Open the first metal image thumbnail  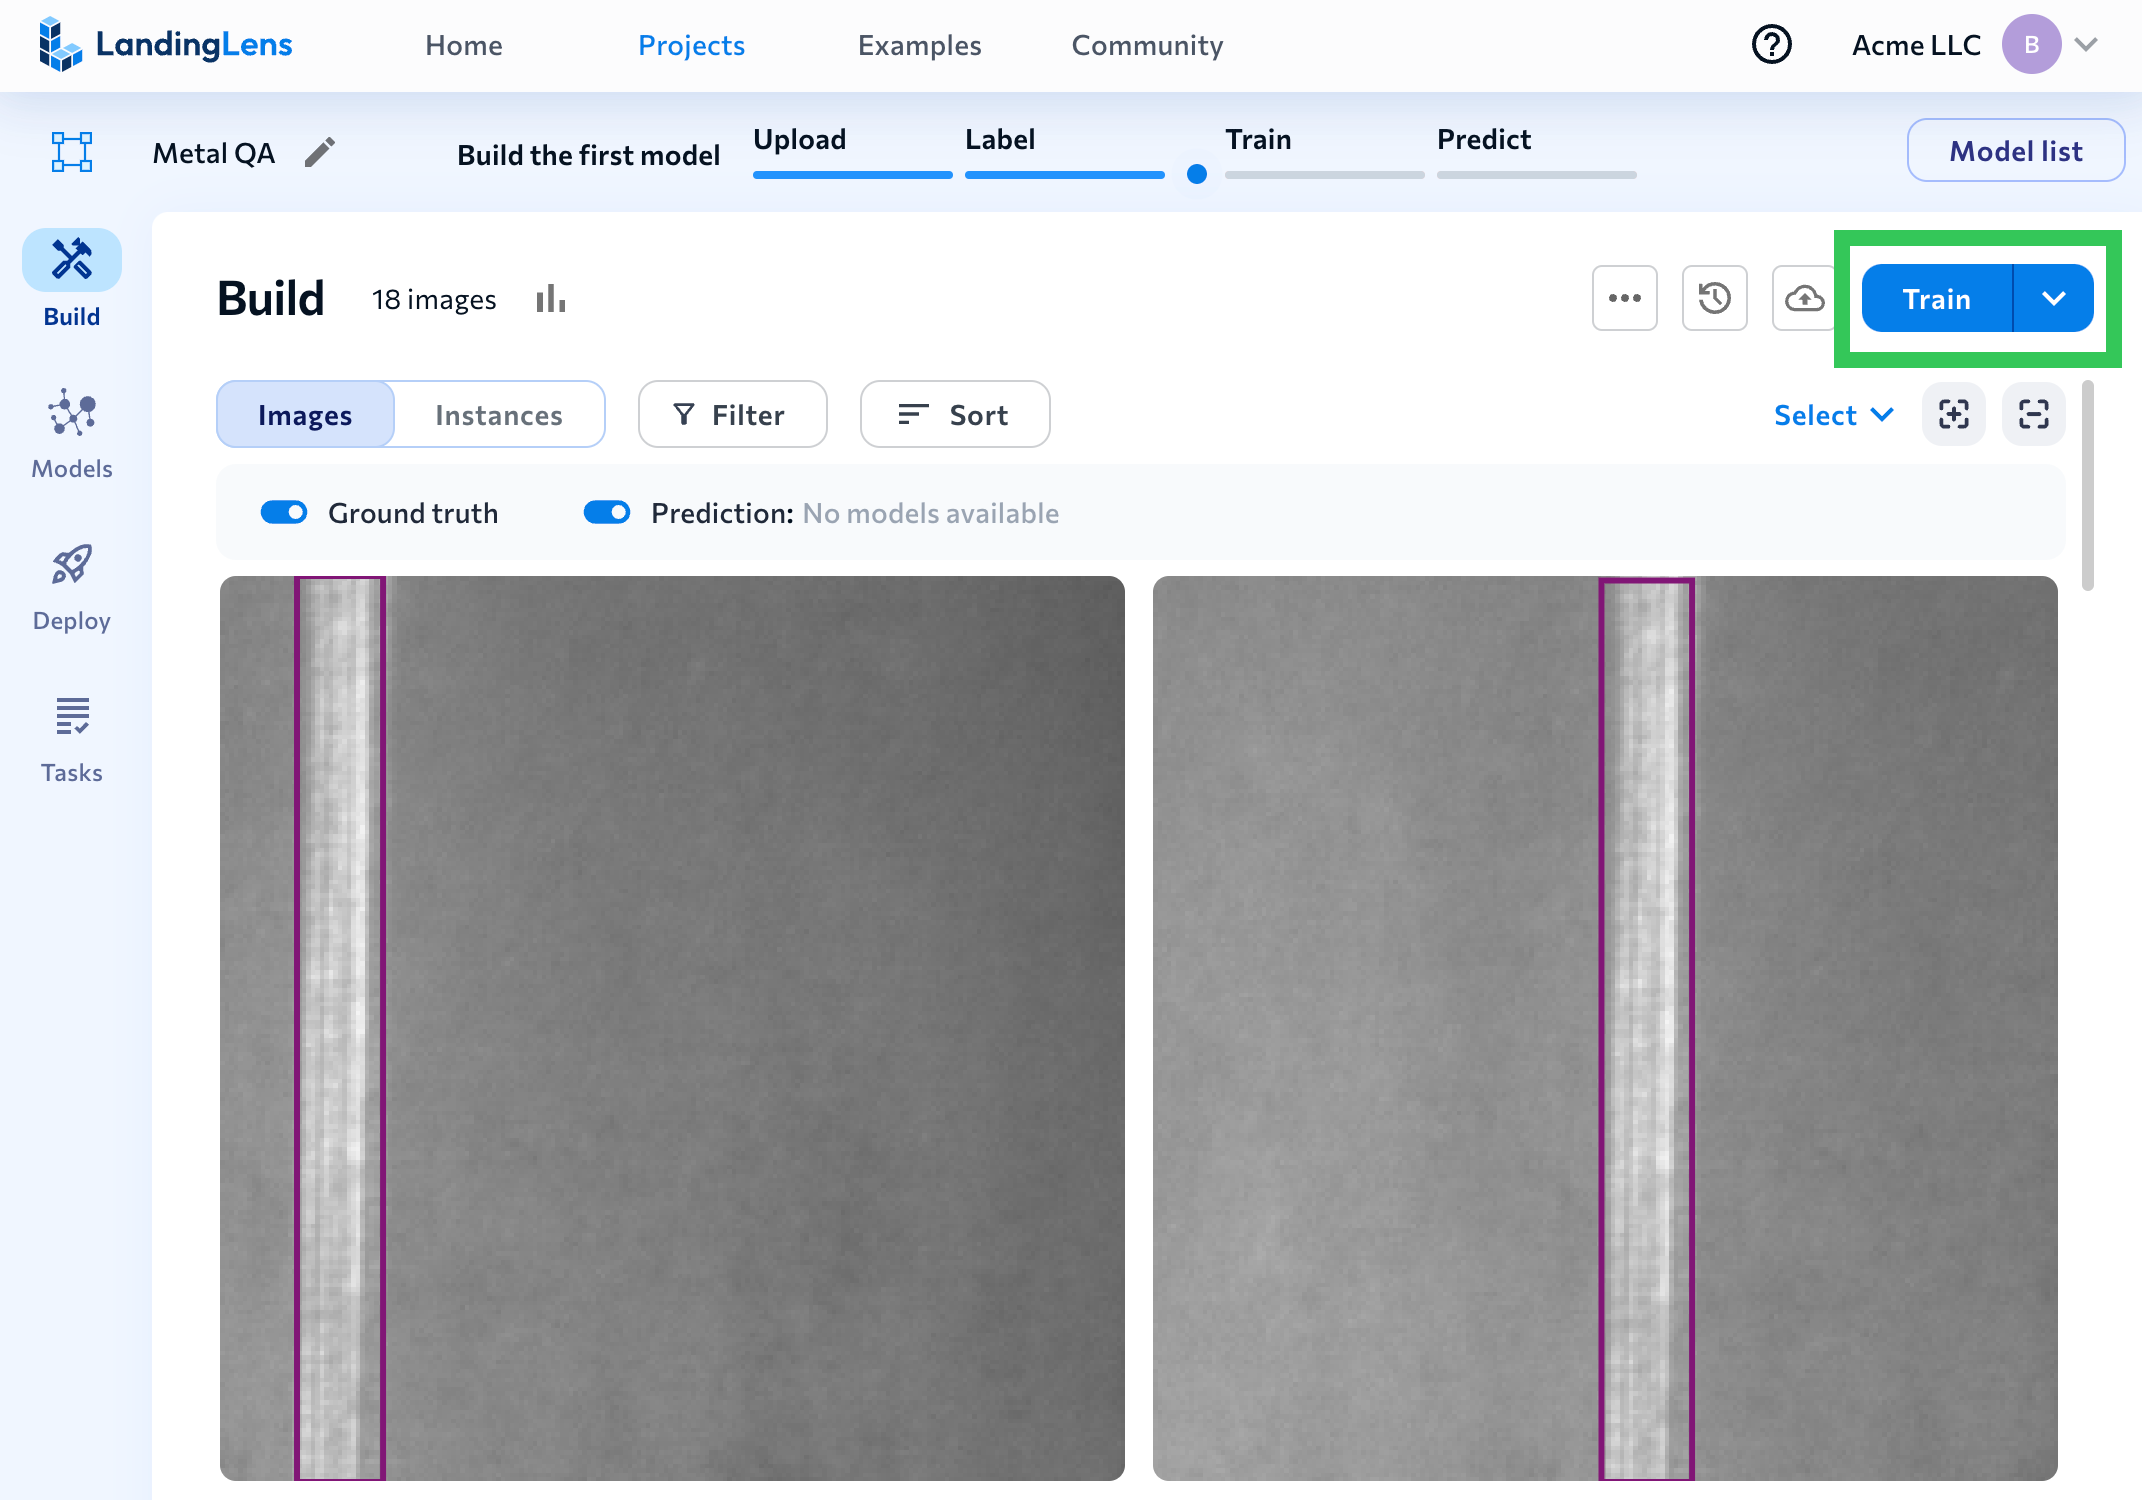(x=672, y=1027)
